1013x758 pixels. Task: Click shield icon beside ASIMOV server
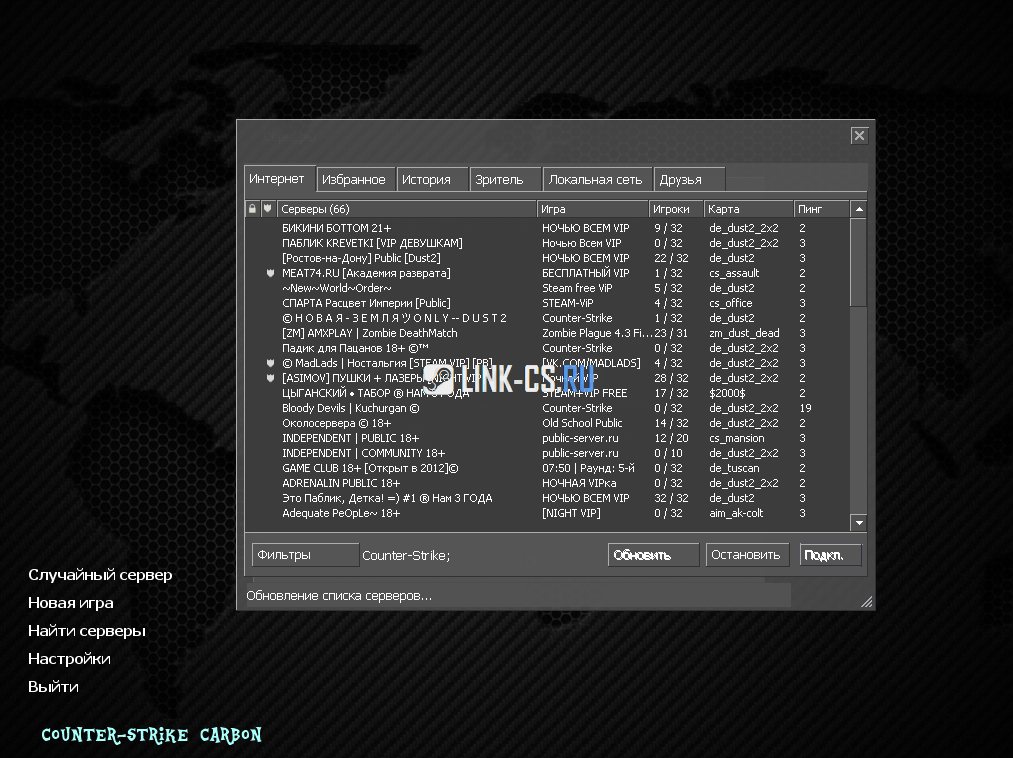point(270,378)
